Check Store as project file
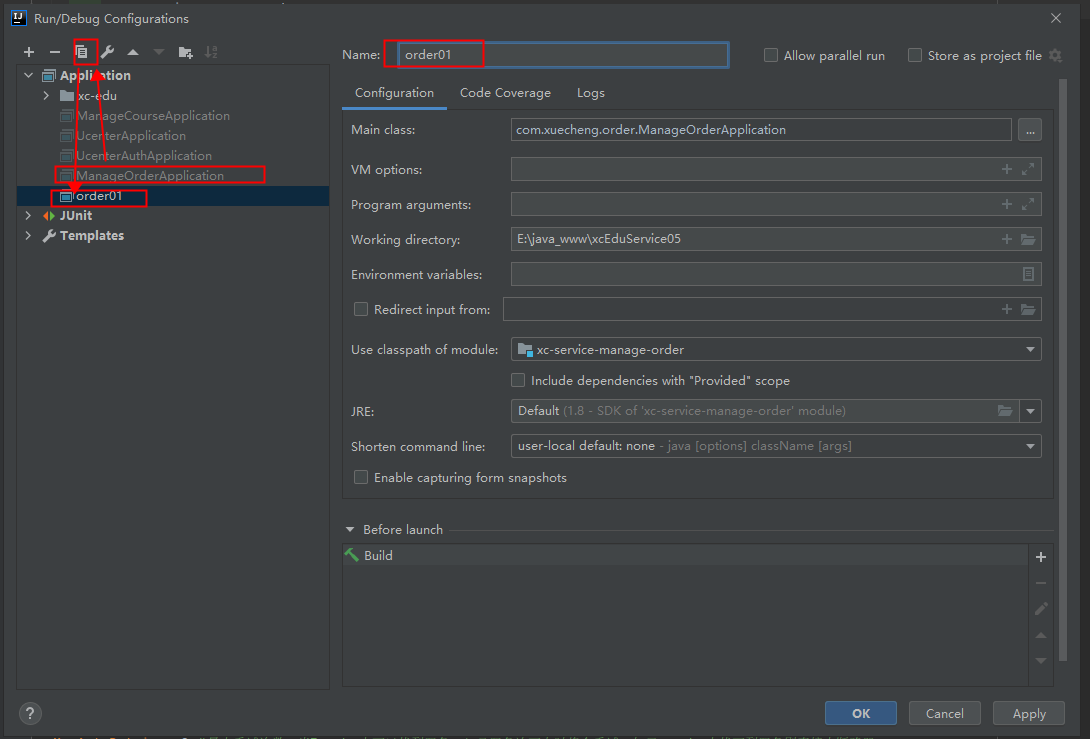The image size is (1090, 739). [x=915, y=56]
